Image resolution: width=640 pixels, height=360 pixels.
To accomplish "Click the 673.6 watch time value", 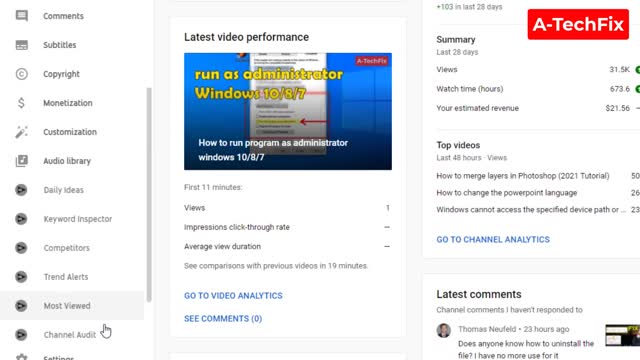I will click(620, 89).
